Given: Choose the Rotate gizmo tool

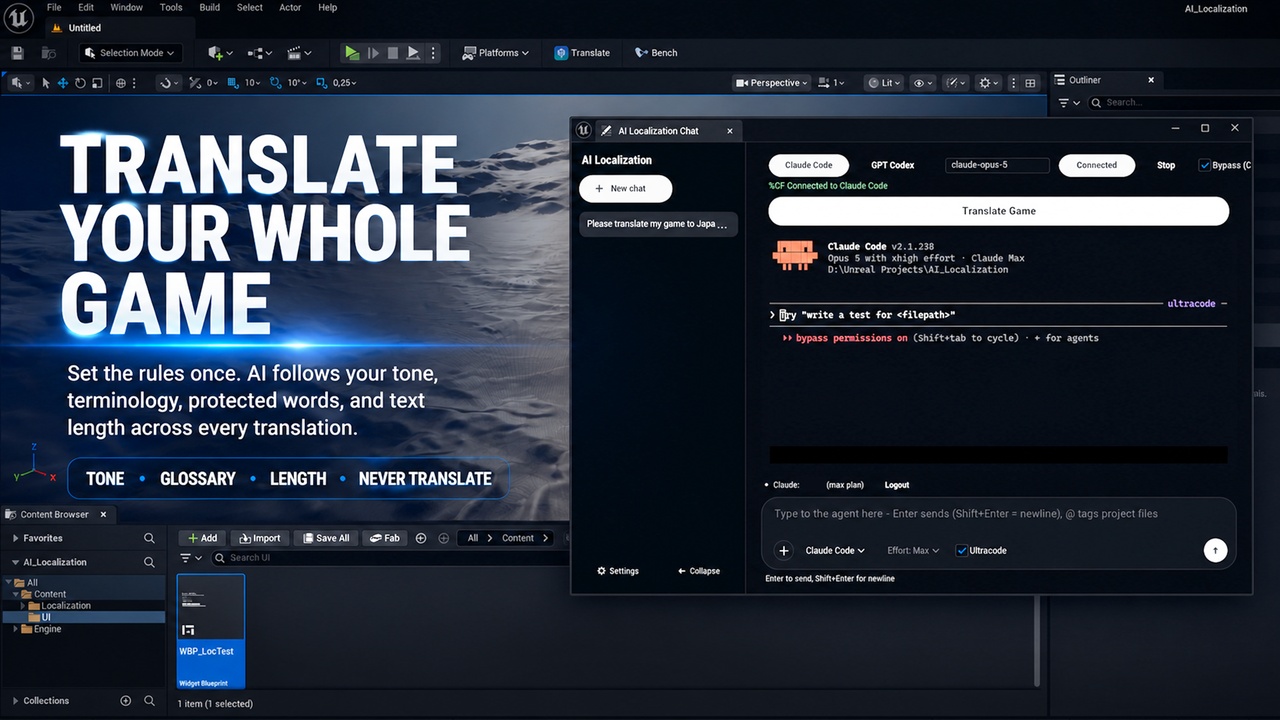Looking at the screenshot, I should (80, 83).
